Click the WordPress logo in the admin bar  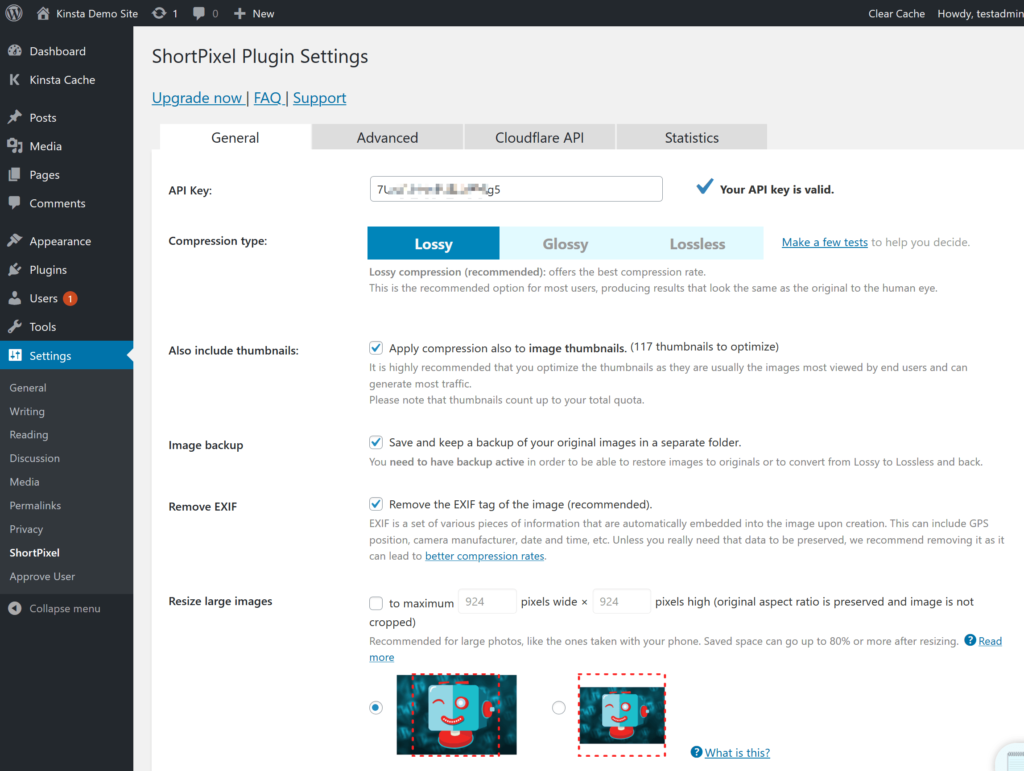[x=12, y=13]
